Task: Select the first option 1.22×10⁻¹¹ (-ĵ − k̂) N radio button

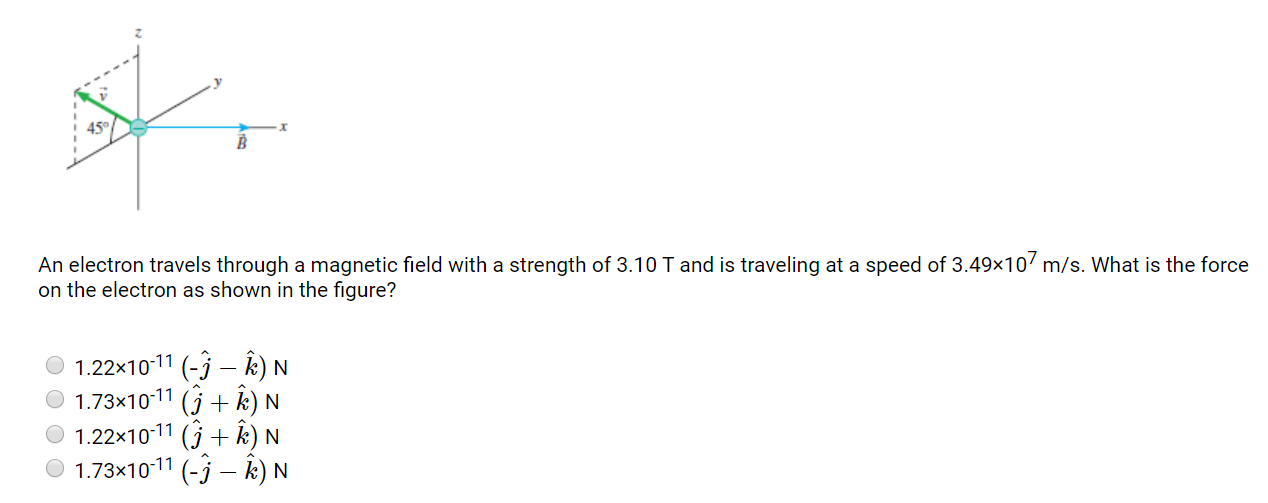Action: pos(56,365)
